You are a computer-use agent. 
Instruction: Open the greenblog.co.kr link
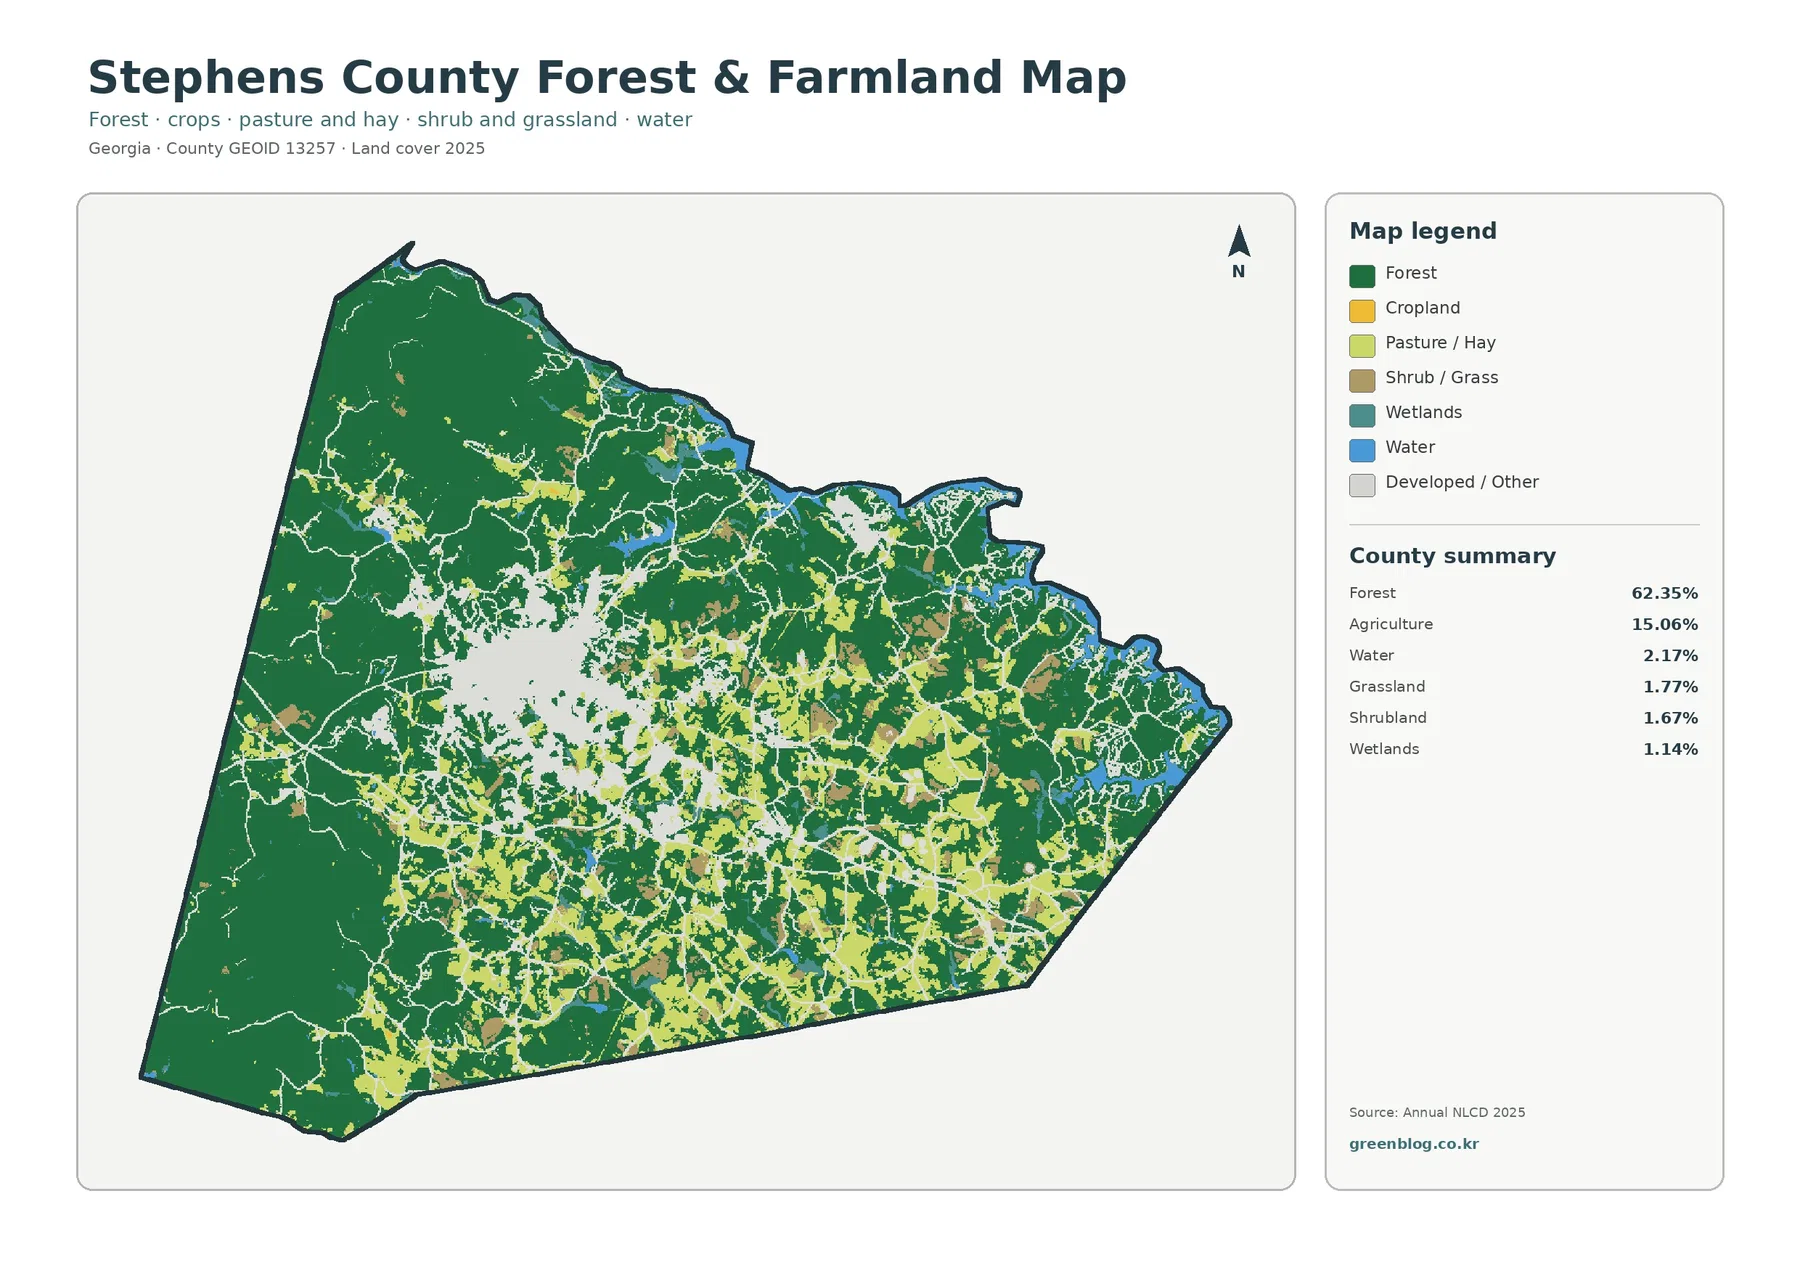click(1413, 1144)
